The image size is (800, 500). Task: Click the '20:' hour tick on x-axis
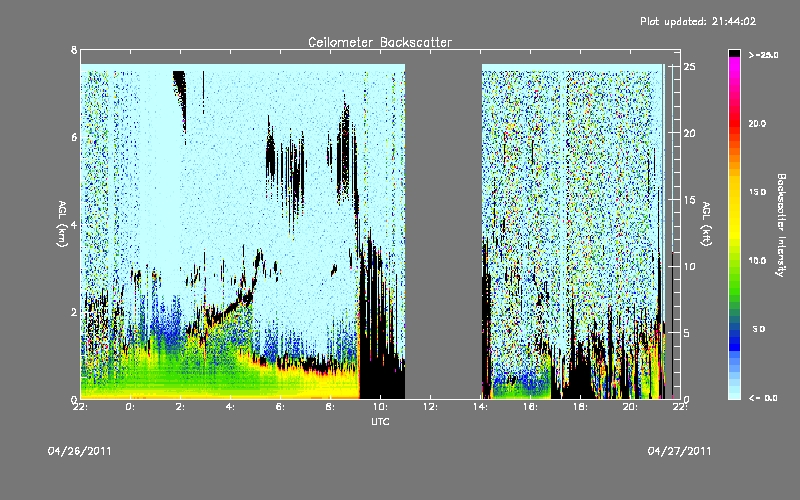click(630, 407)
